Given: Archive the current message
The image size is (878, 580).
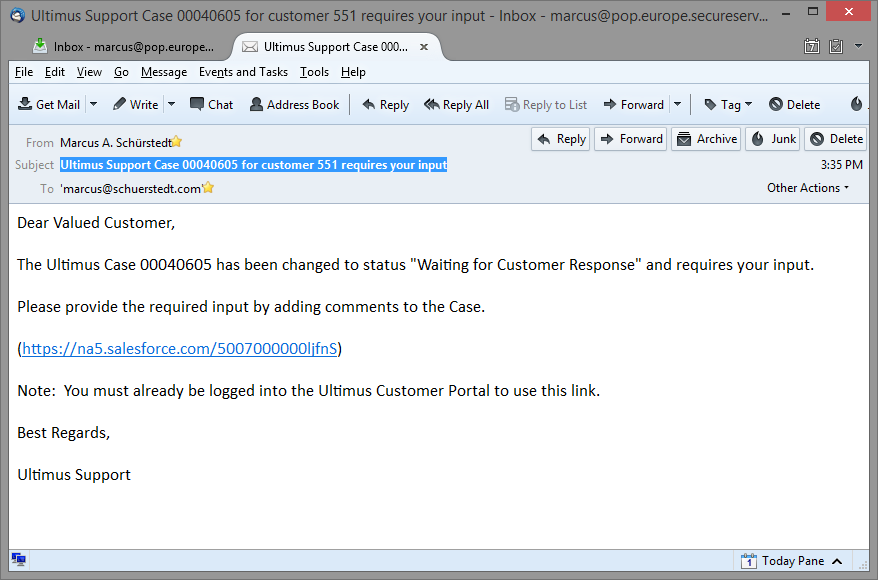Looking at the screenshot, I should click(706, 139).
